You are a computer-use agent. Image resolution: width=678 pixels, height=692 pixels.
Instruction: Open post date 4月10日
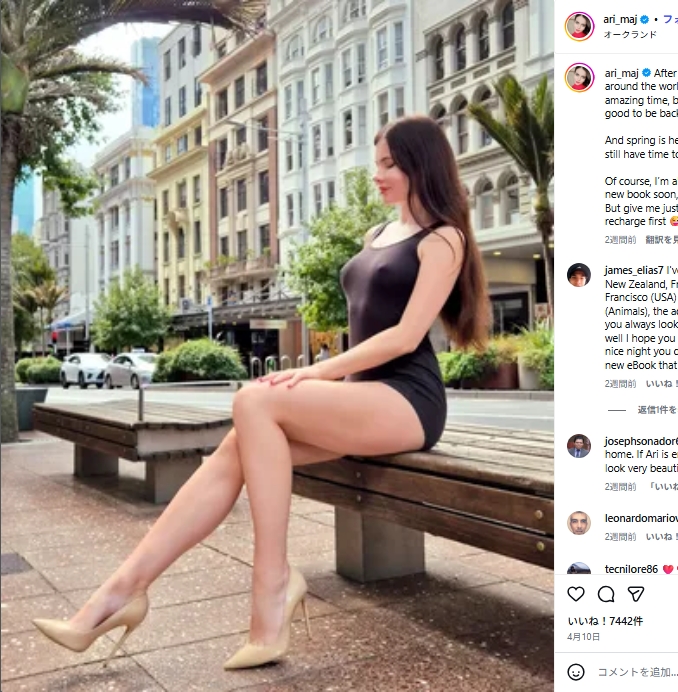click(584, 637)
